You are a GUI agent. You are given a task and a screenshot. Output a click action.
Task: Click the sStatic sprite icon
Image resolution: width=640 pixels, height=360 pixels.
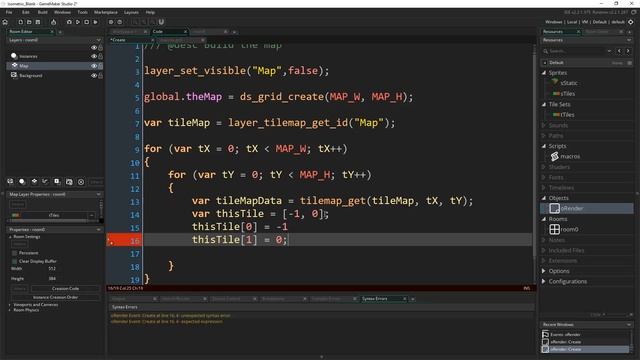tap(555, 82)
